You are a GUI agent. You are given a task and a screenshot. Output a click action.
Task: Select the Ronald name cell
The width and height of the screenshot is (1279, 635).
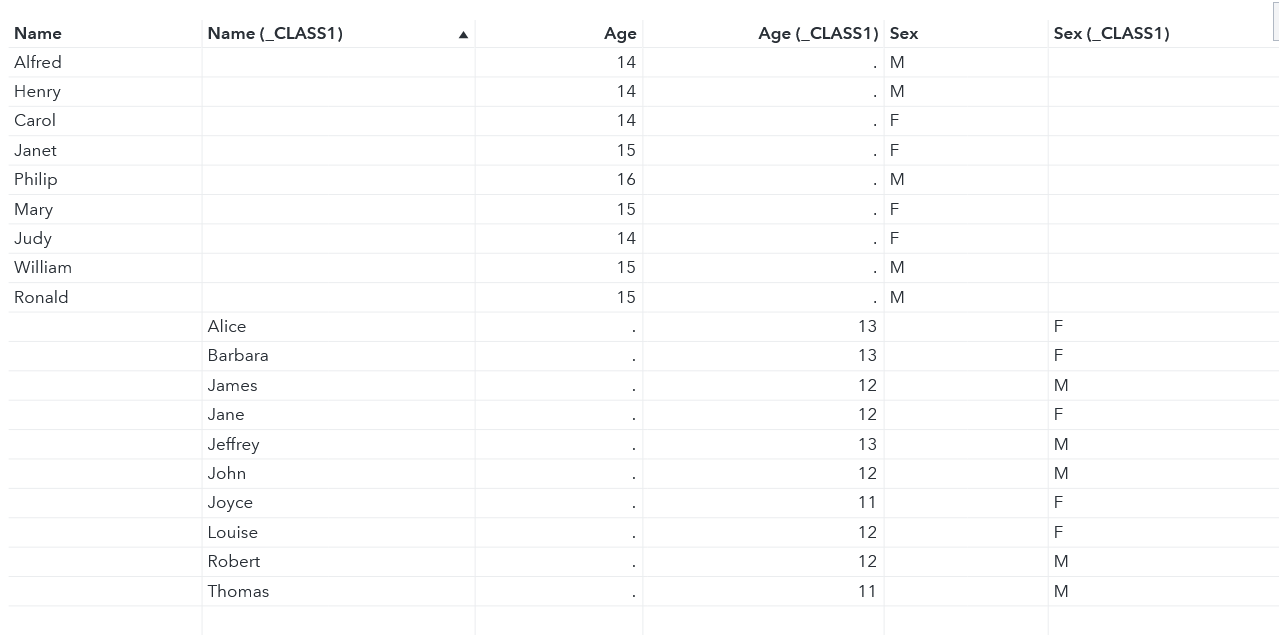point(41,298)
